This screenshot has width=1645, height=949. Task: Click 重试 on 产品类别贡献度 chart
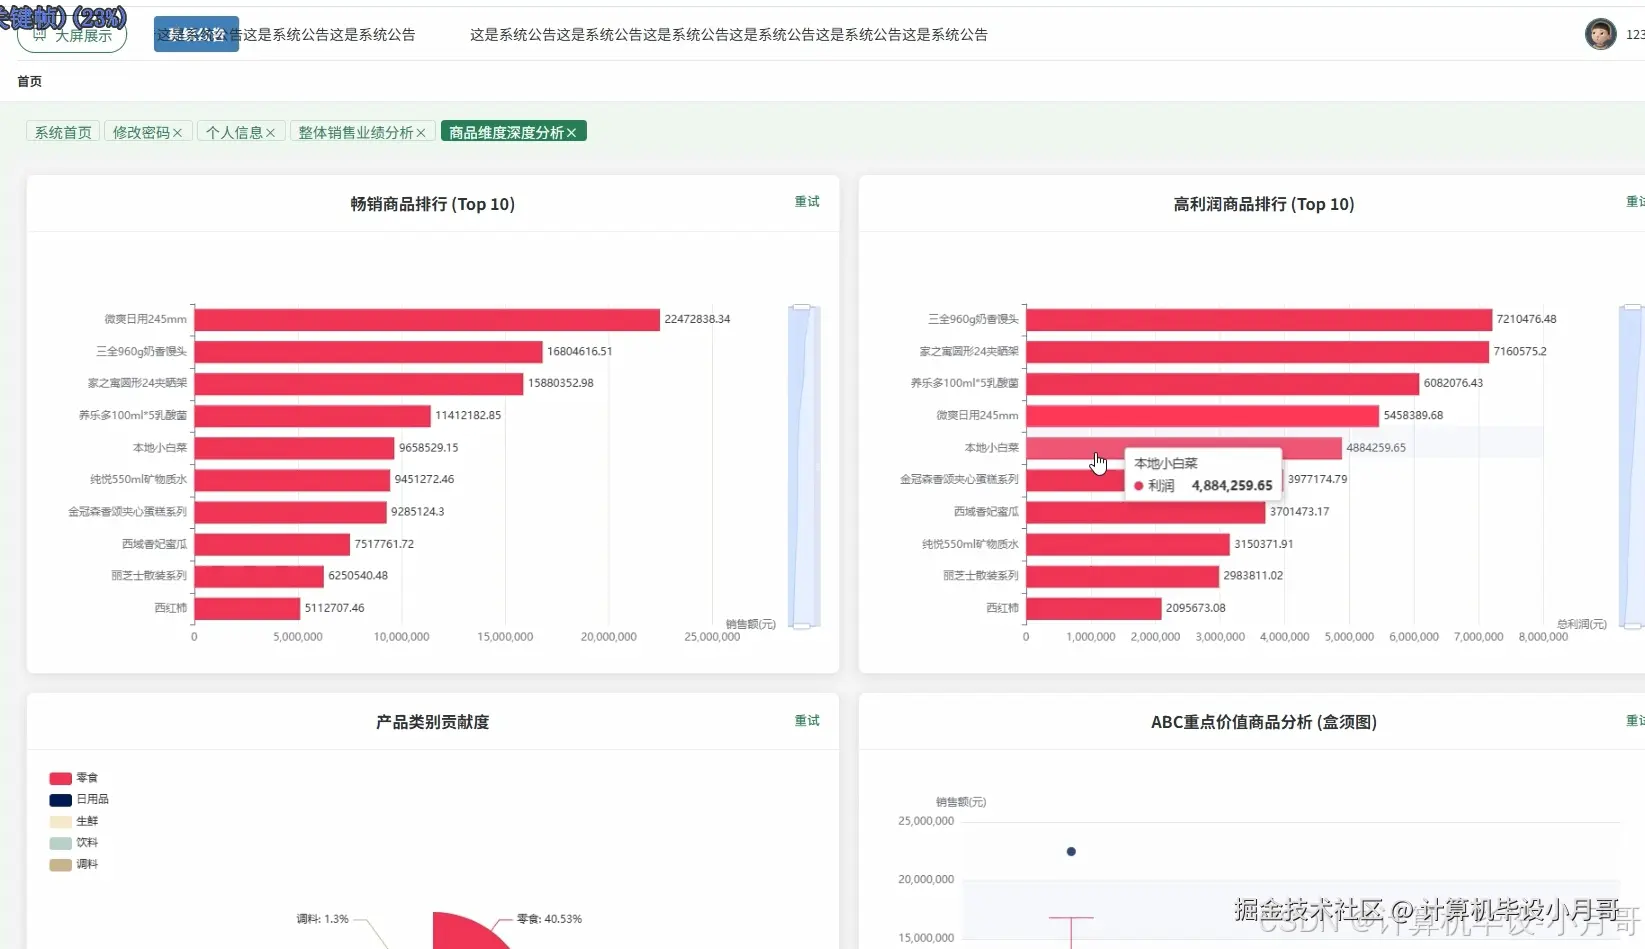807,721
